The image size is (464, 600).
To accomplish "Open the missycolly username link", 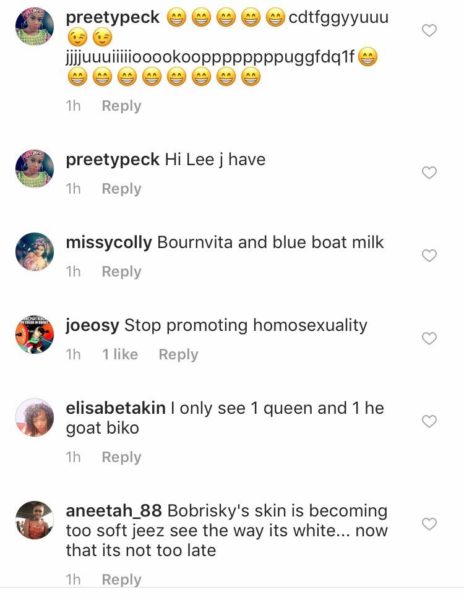I will click(109, 243).
